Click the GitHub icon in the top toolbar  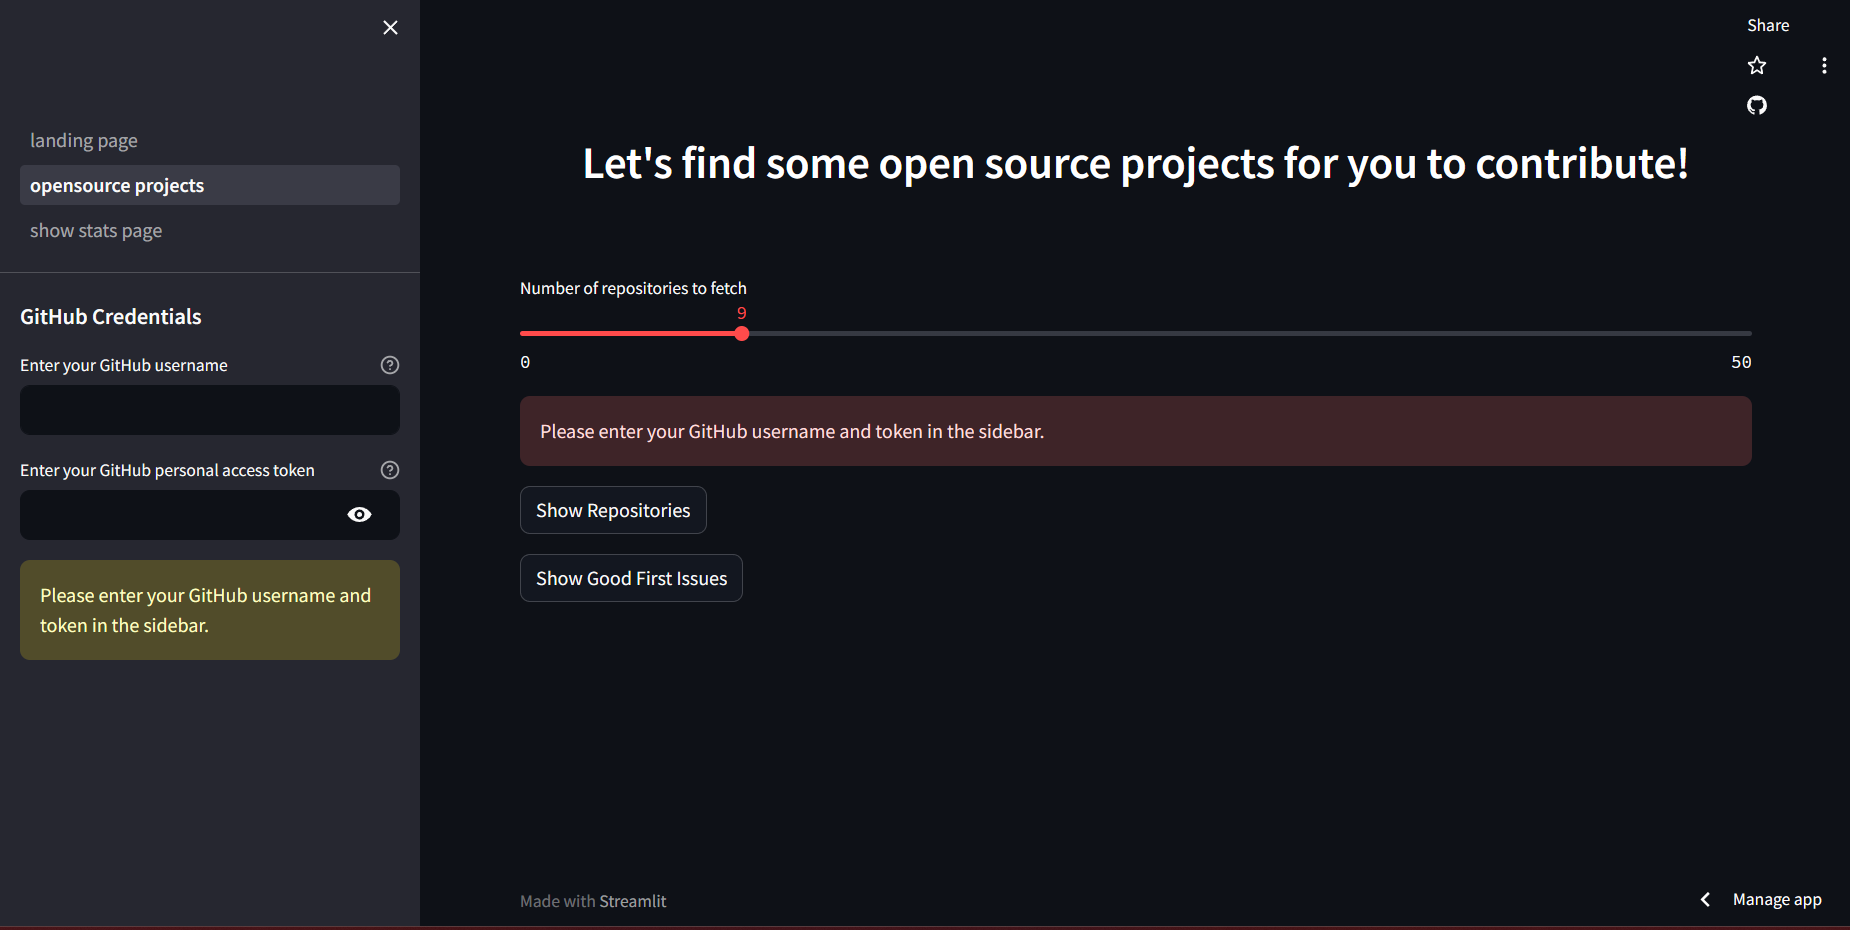1757,105
